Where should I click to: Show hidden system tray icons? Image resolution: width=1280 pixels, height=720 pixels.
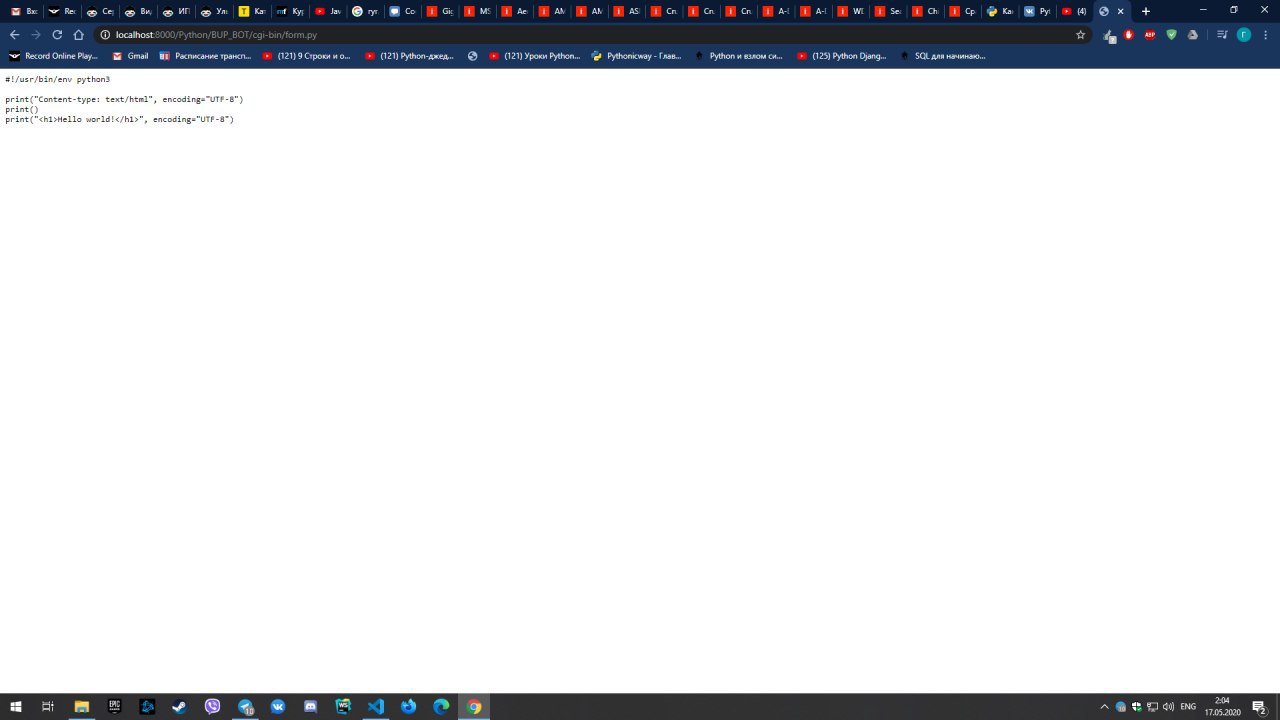[1104, 707]
